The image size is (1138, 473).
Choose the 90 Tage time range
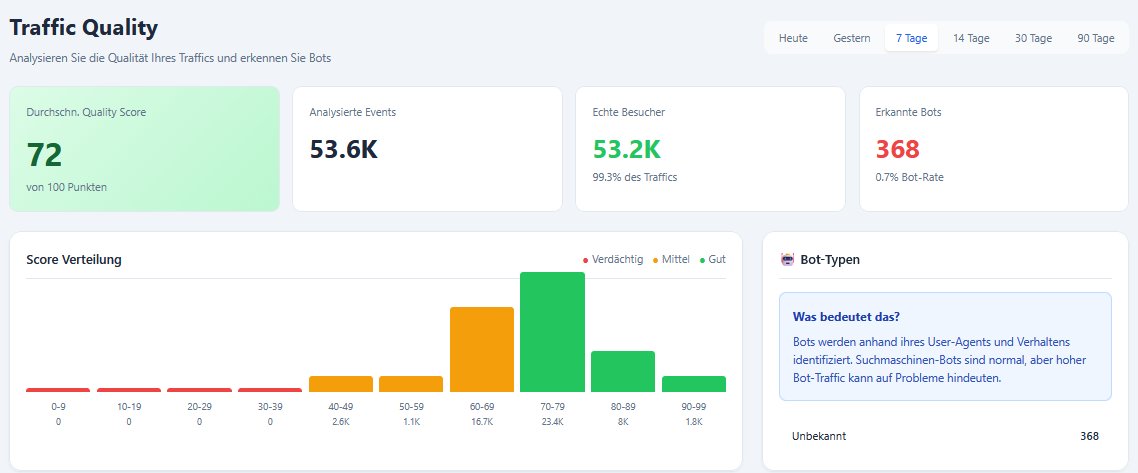(x=1096, y=38)
